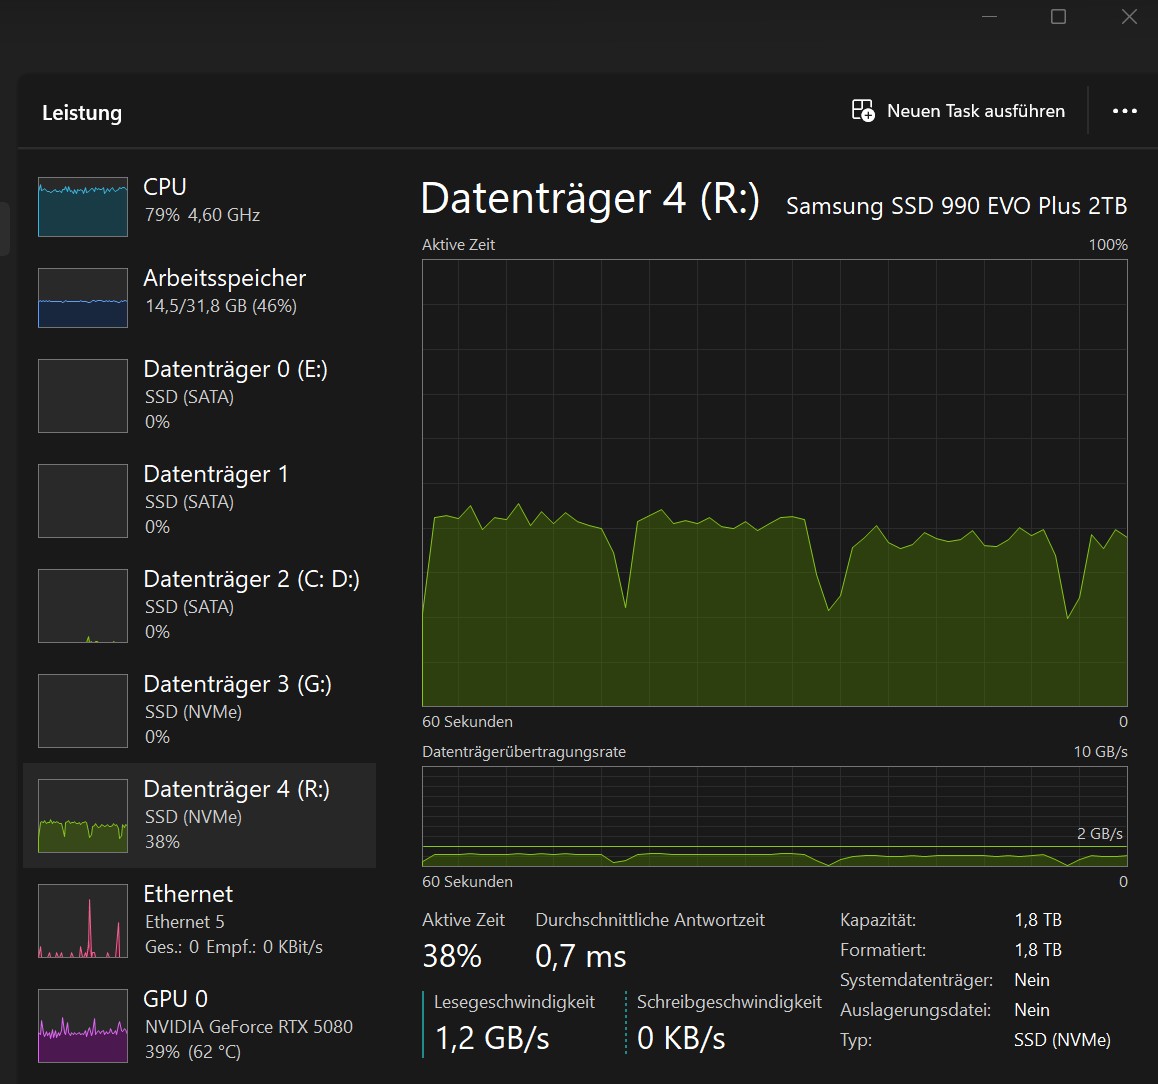Image resolution: width=1158 pixels, height=1084 pixels.
Task: Click the Aktive Zeit activity graph
Action: point(774,483)
